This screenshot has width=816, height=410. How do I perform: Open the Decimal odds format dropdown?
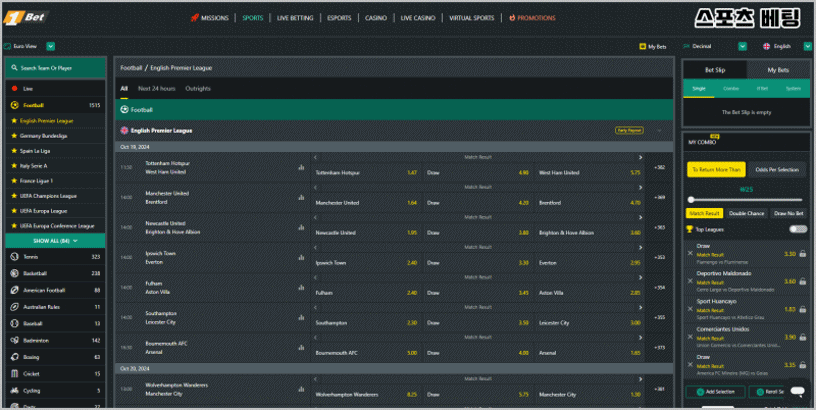coord(743,46)
